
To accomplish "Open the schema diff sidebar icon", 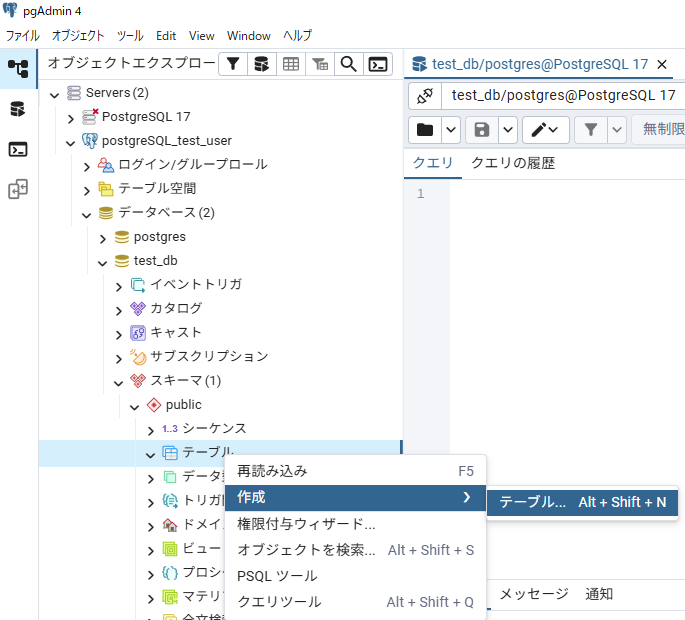I will tap(18, 189).
